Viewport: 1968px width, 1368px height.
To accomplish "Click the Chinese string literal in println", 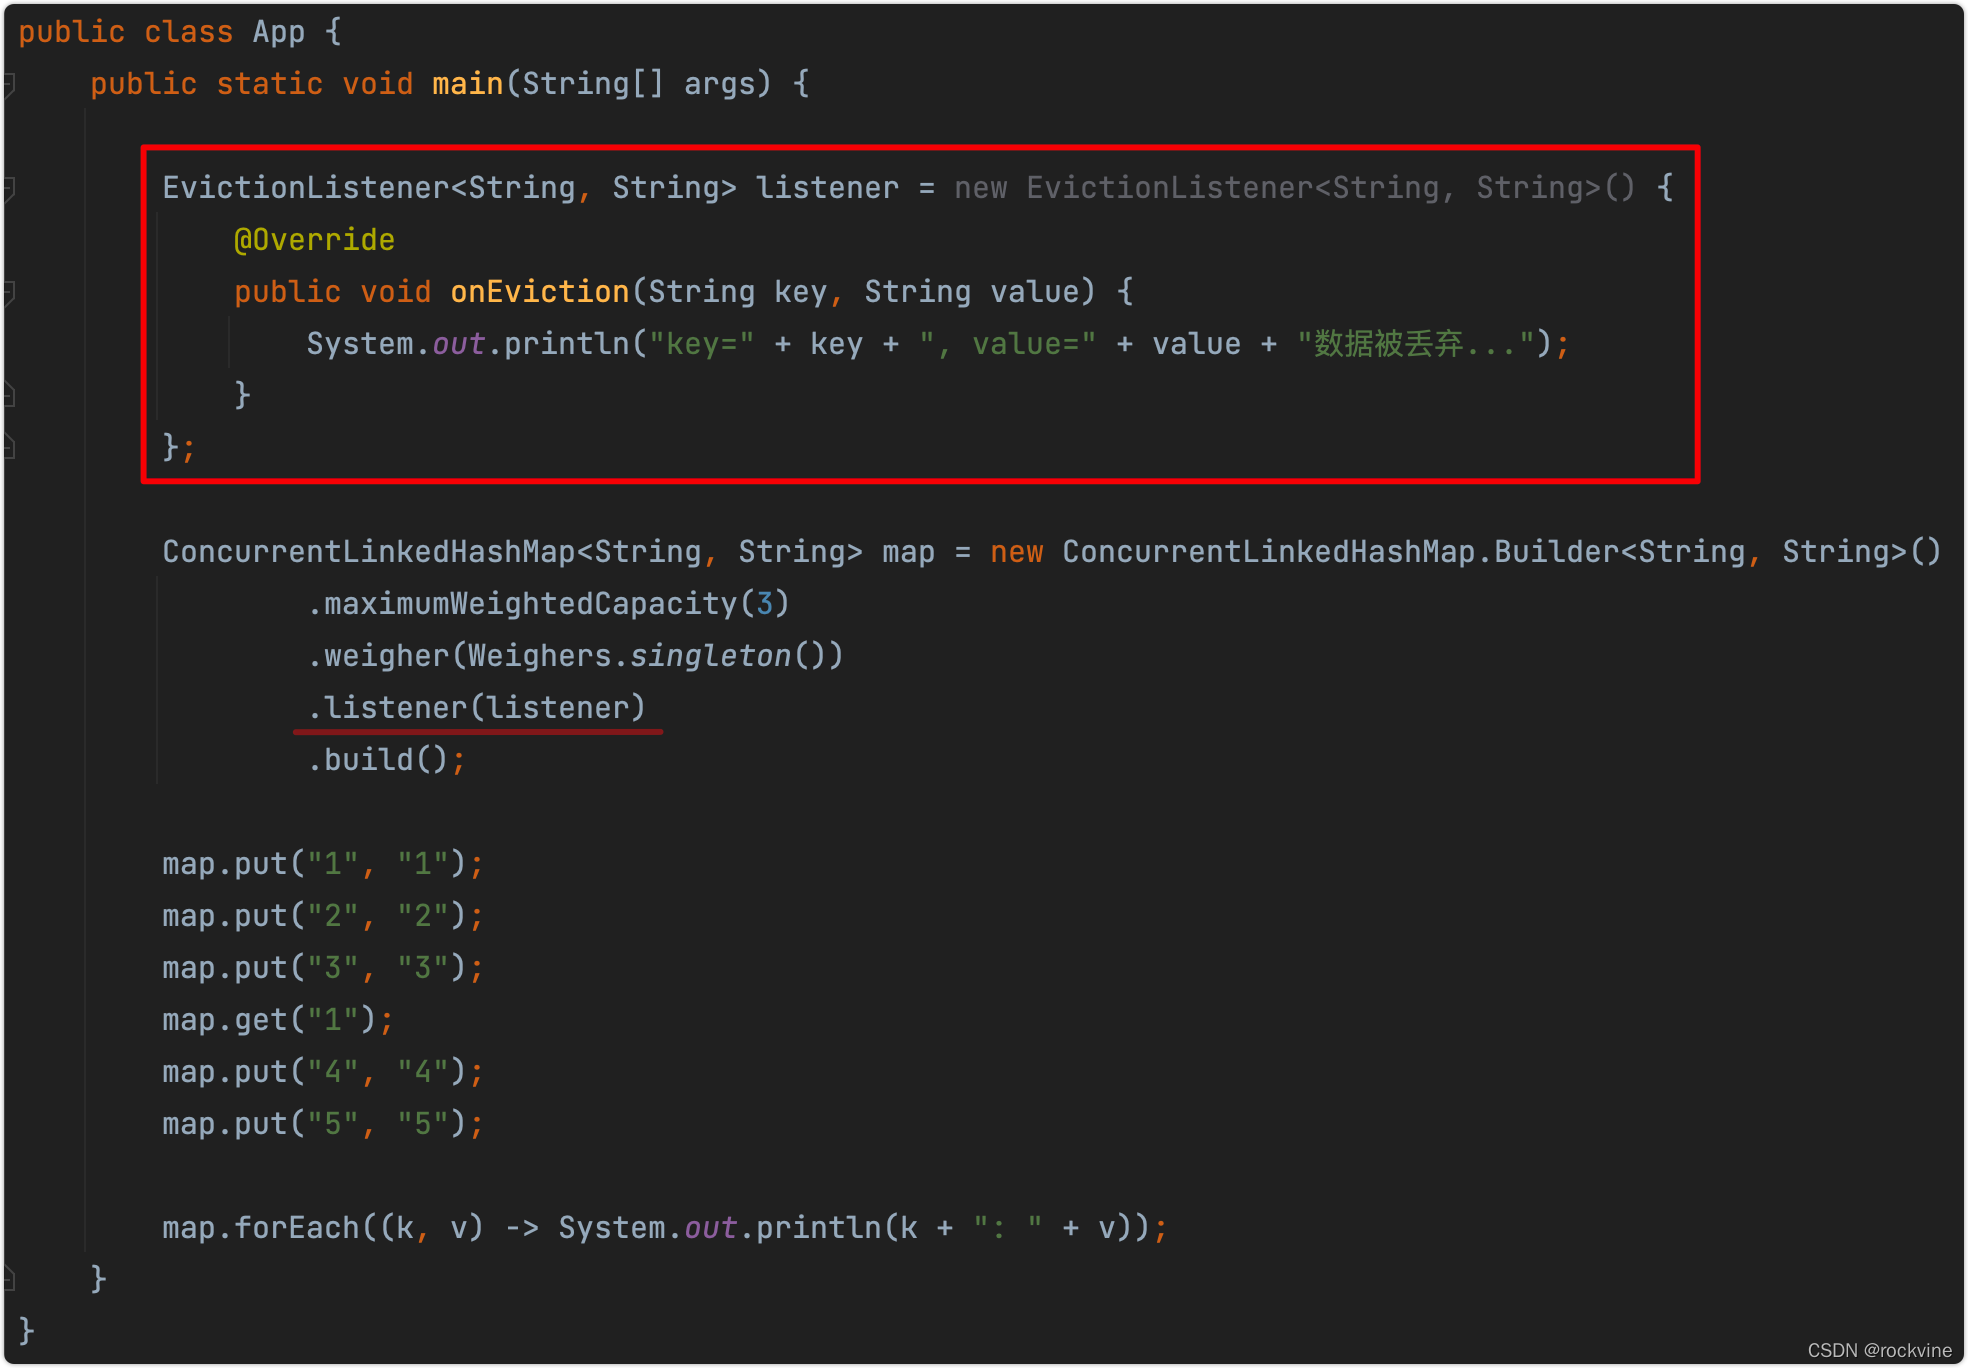I will (1414, 344).
